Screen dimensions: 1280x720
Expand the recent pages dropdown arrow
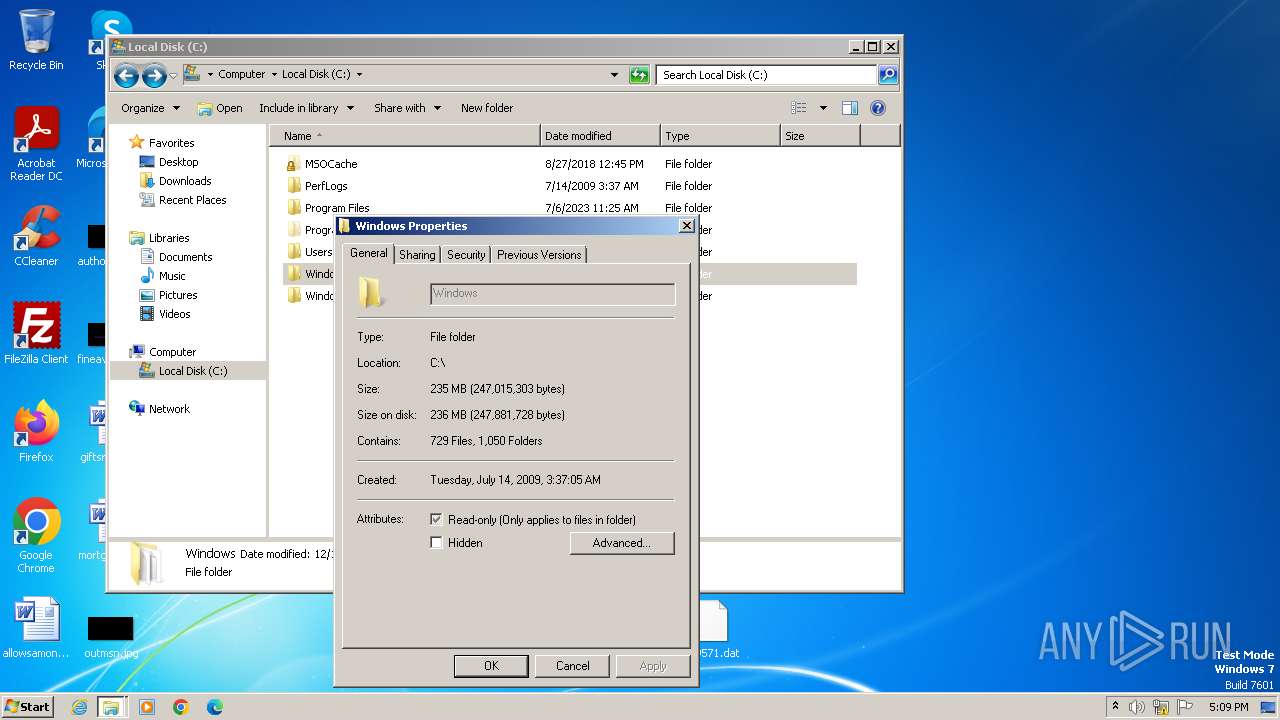[x=173, y=76]
